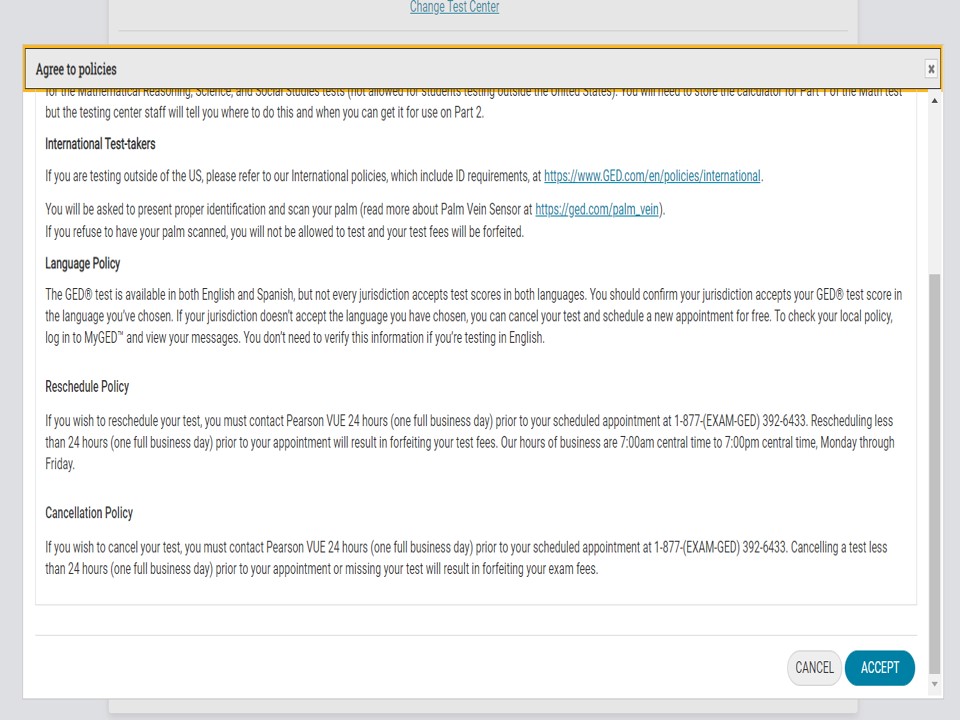The image size is (960, 720).
Task: Click the Language Policy heading
Action: point(82,264)
